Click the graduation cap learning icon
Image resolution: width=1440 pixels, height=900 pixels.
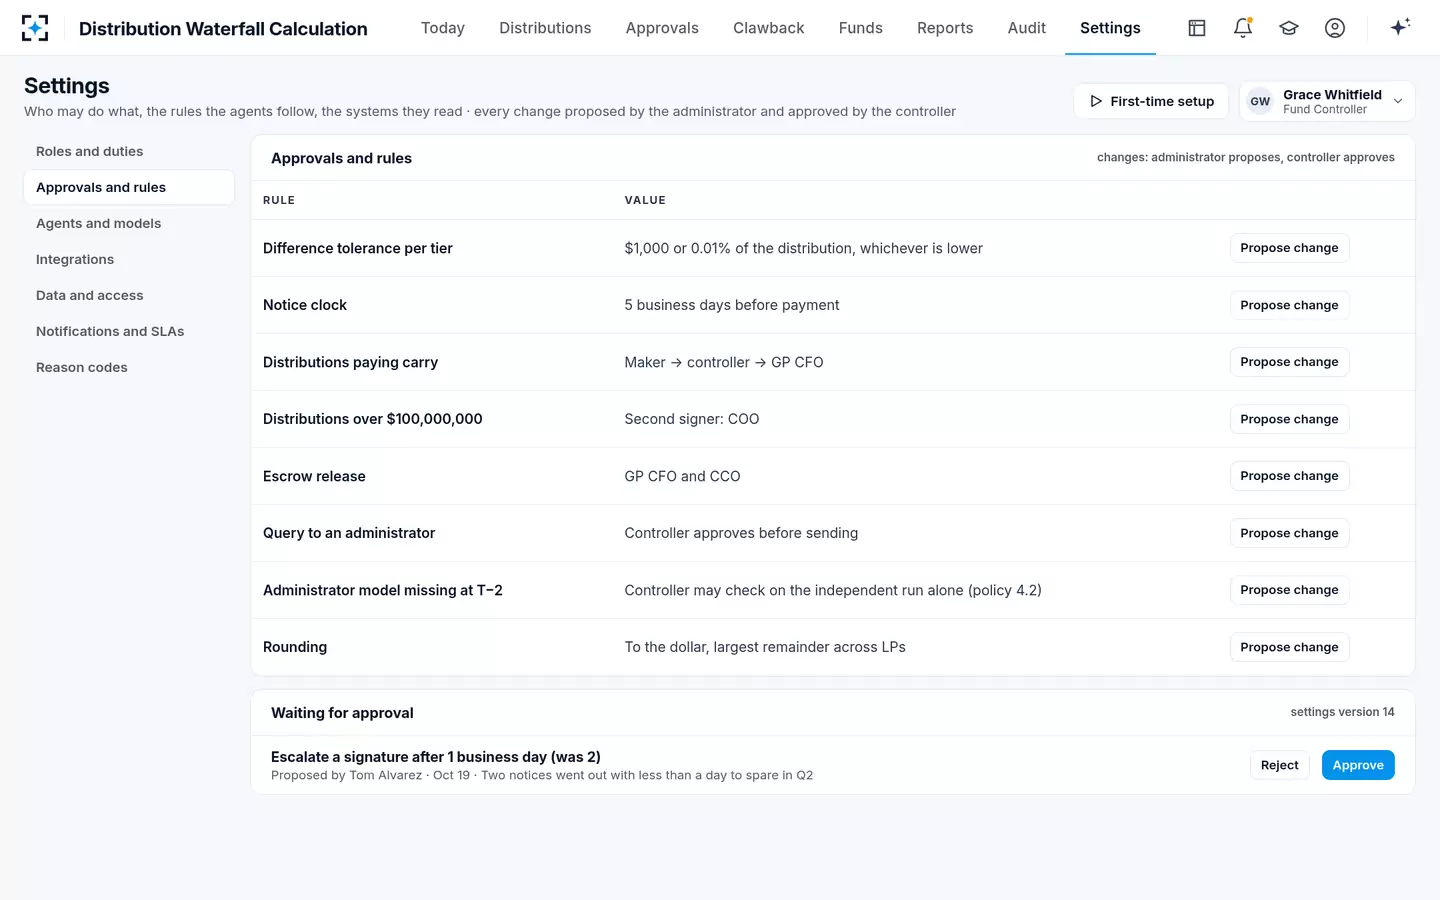click(1289, 28)
